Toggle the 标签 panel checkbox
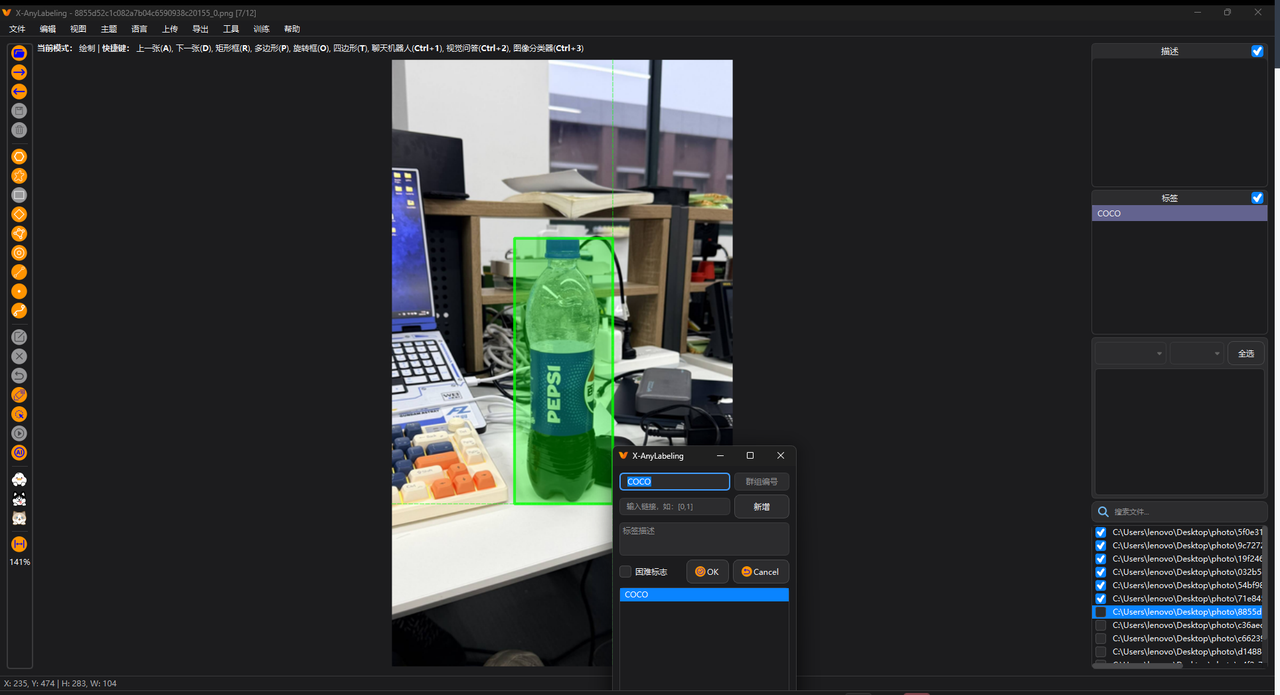 pos(1257,198)
